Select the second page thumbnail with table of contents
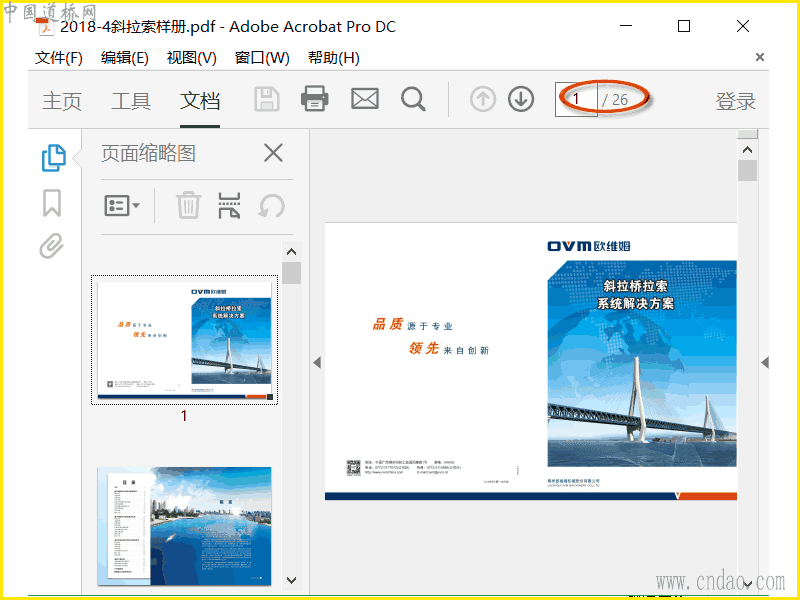The width and height of the screenshot is (800, 600). tap(185, 526)
